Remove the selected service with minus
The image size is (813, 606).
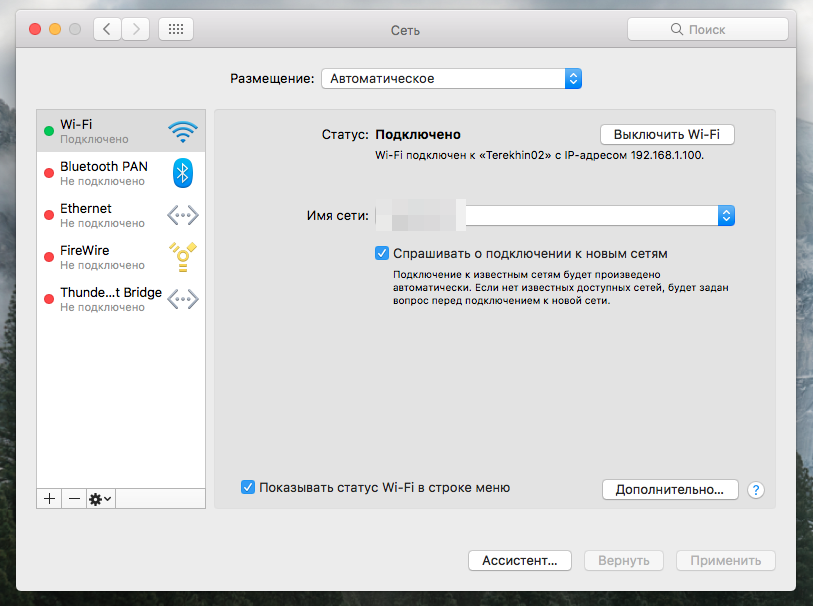tap(74, 499)
